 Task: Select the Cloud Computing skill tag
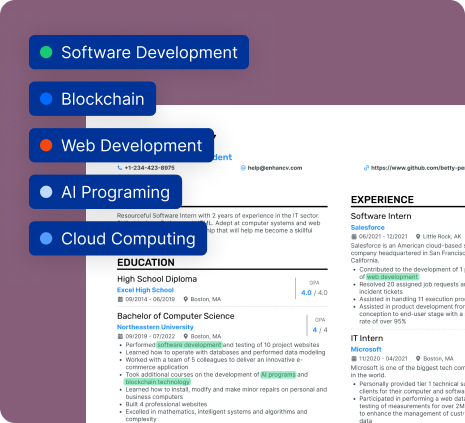pos(118,239)
